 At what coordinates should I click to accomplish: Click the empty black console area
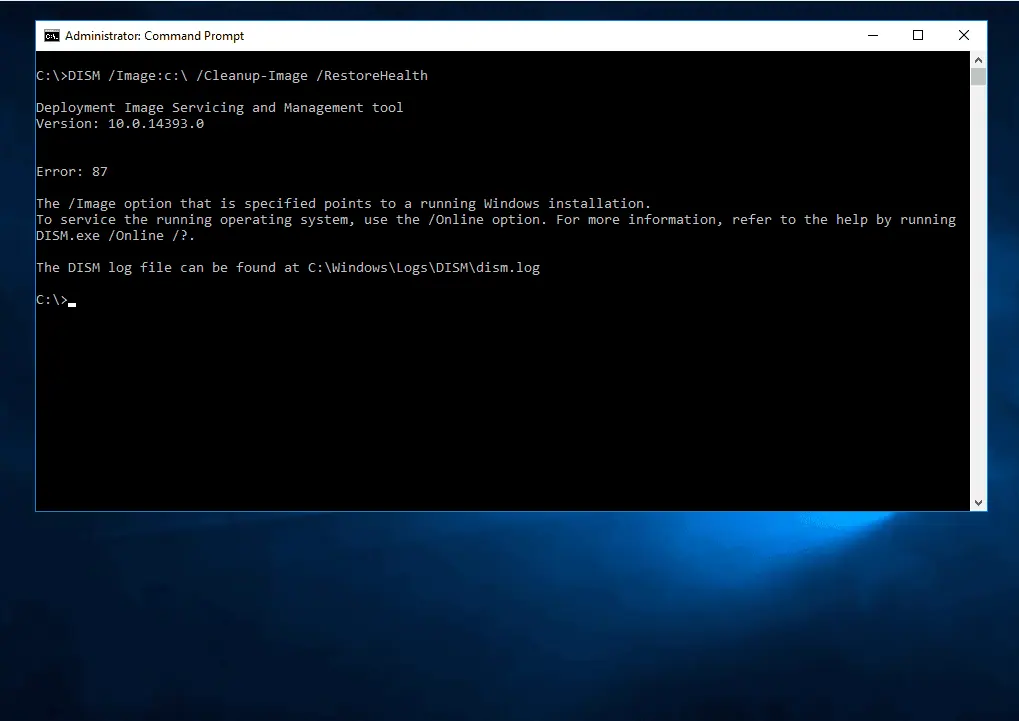click(x=502, y=403)
